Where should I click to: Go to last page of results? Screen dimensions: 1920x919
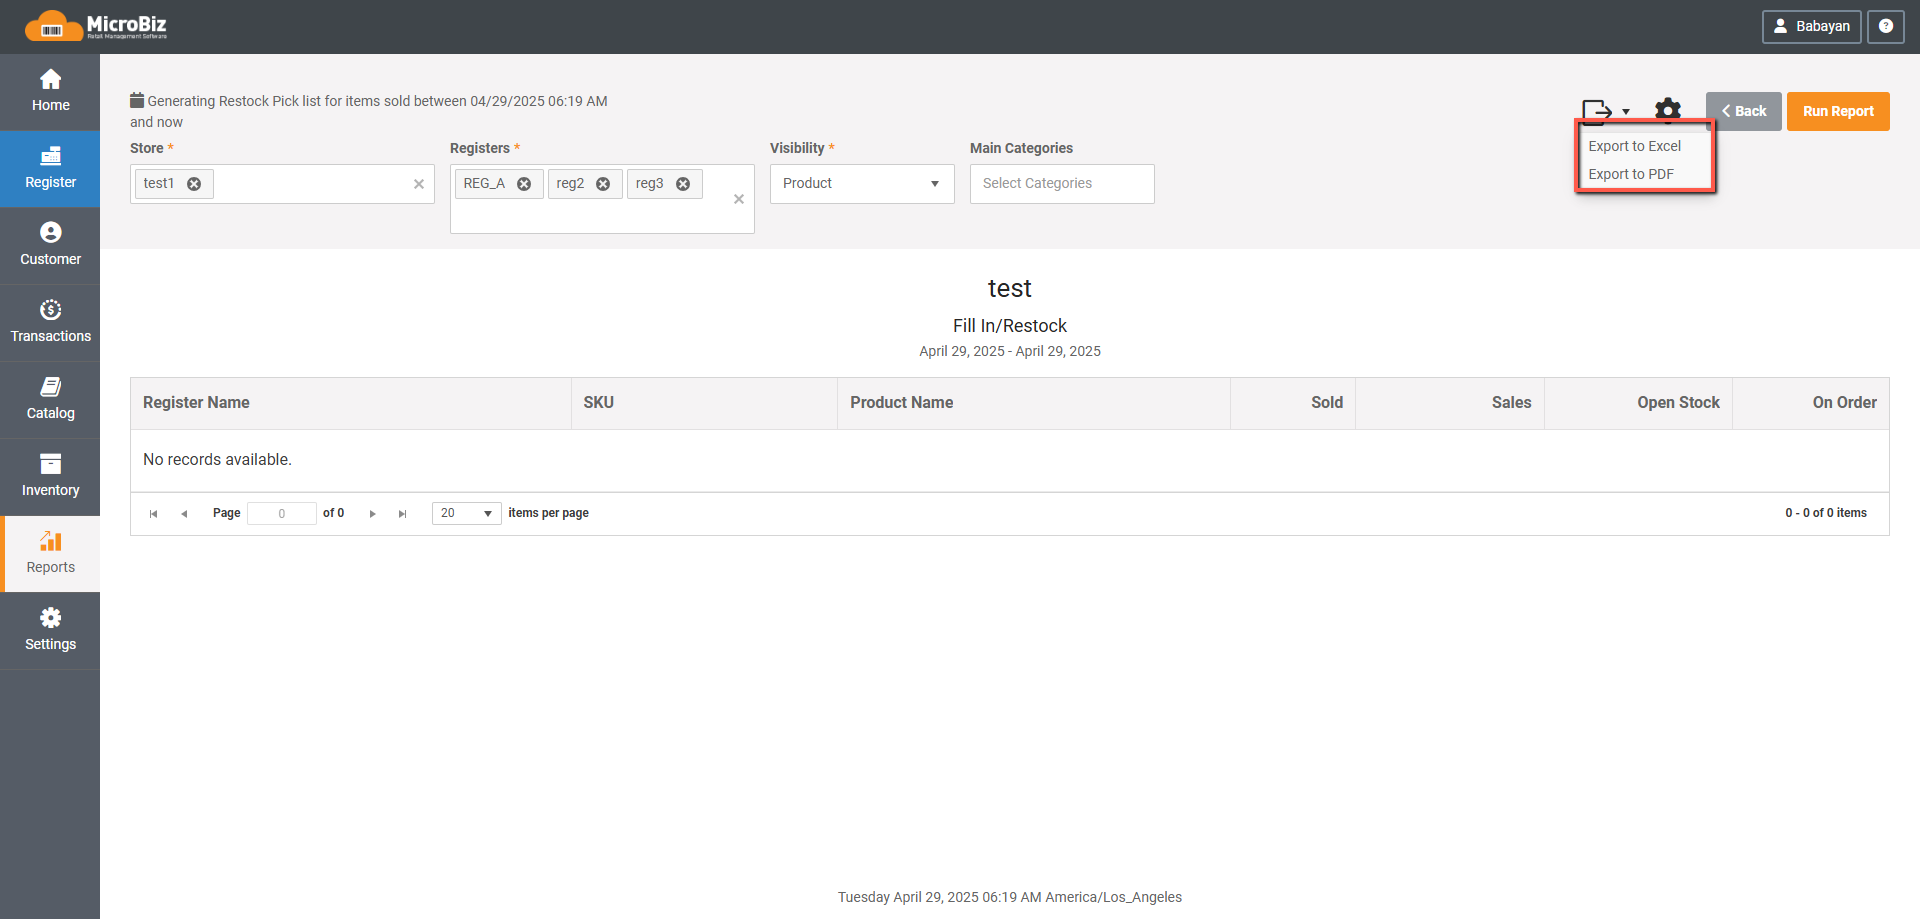[403, 514]
